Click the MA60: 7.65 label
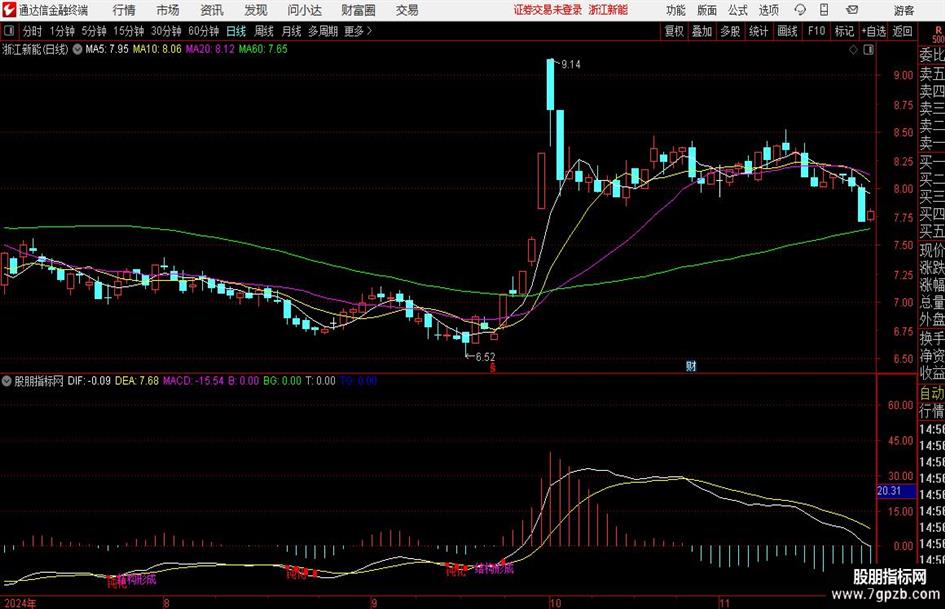This screenshot has width=945, height=609. point(263,49)
